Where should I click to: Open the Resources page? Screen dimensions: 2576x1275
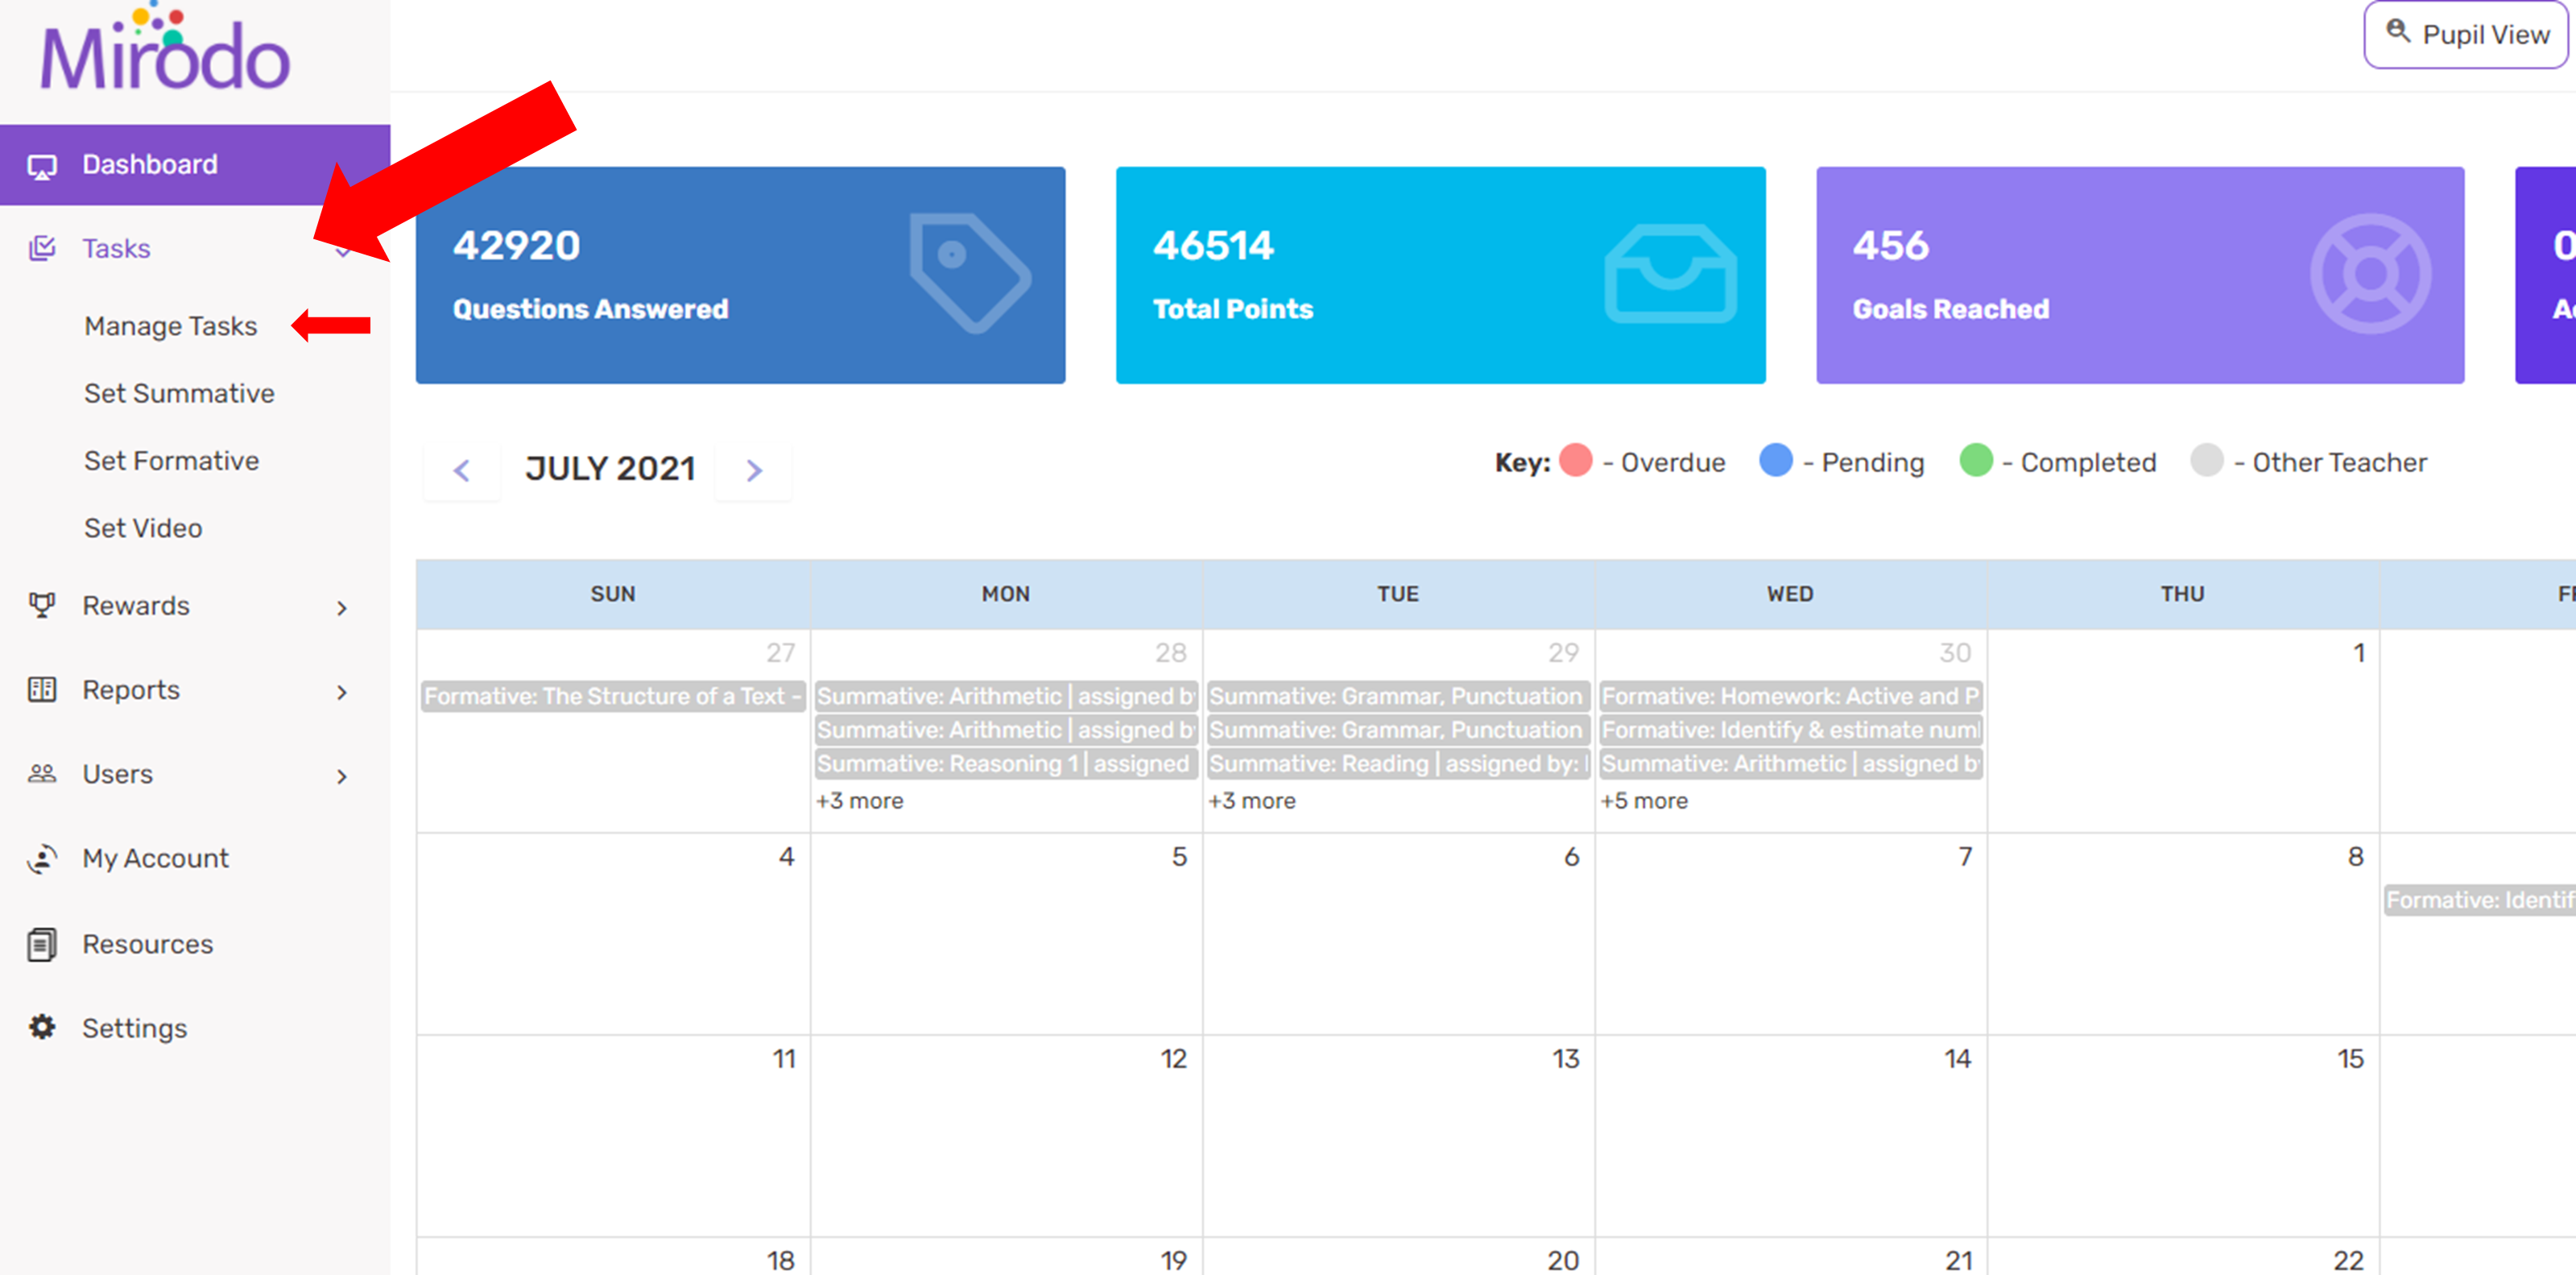pos(195,944)
